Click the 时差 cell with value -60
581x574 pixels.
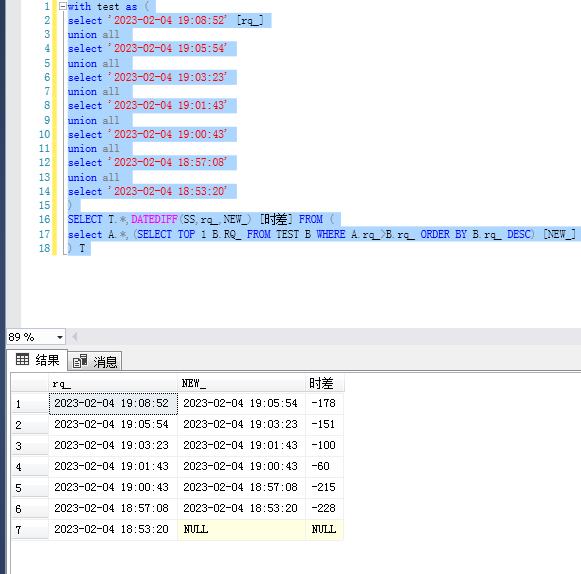point(325,466)
